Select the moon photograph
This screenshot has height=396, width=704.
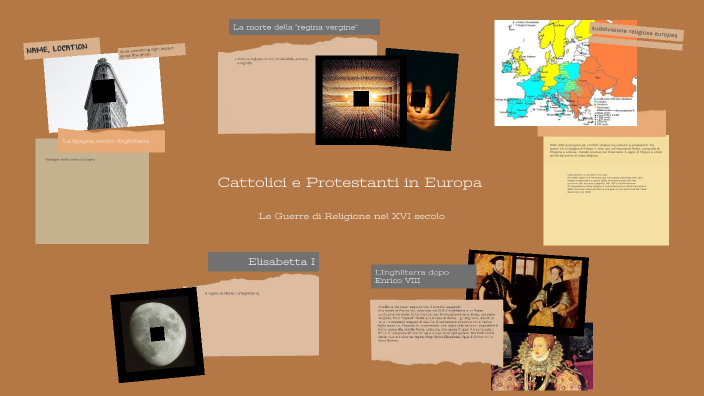[x=157, y=334]
